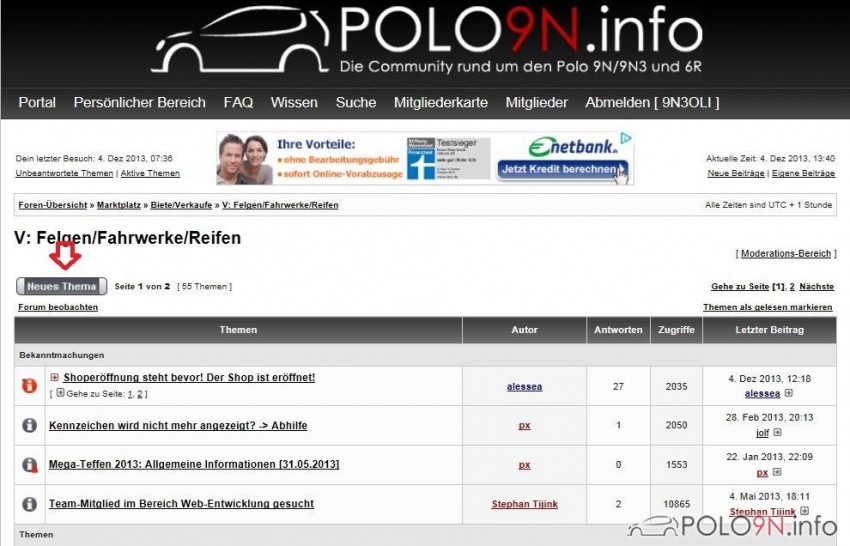Click the Kennzeichen topic info icon
This screenshot has width=850, height=546.
point(29,425)
